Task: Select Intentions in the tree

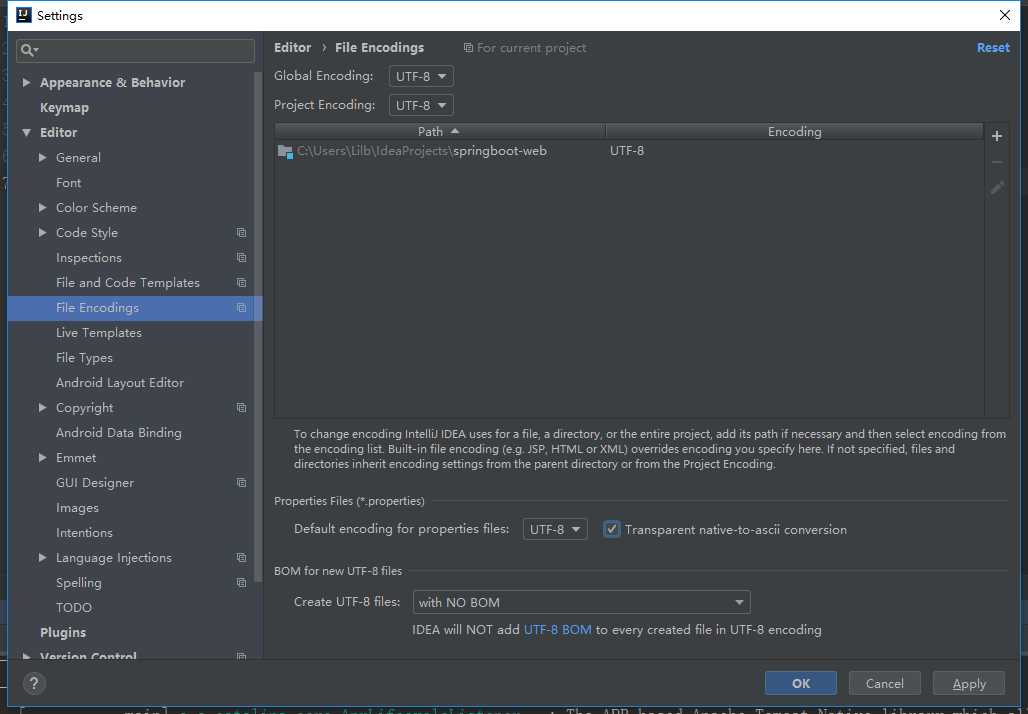Action: [x=85, y=532]
